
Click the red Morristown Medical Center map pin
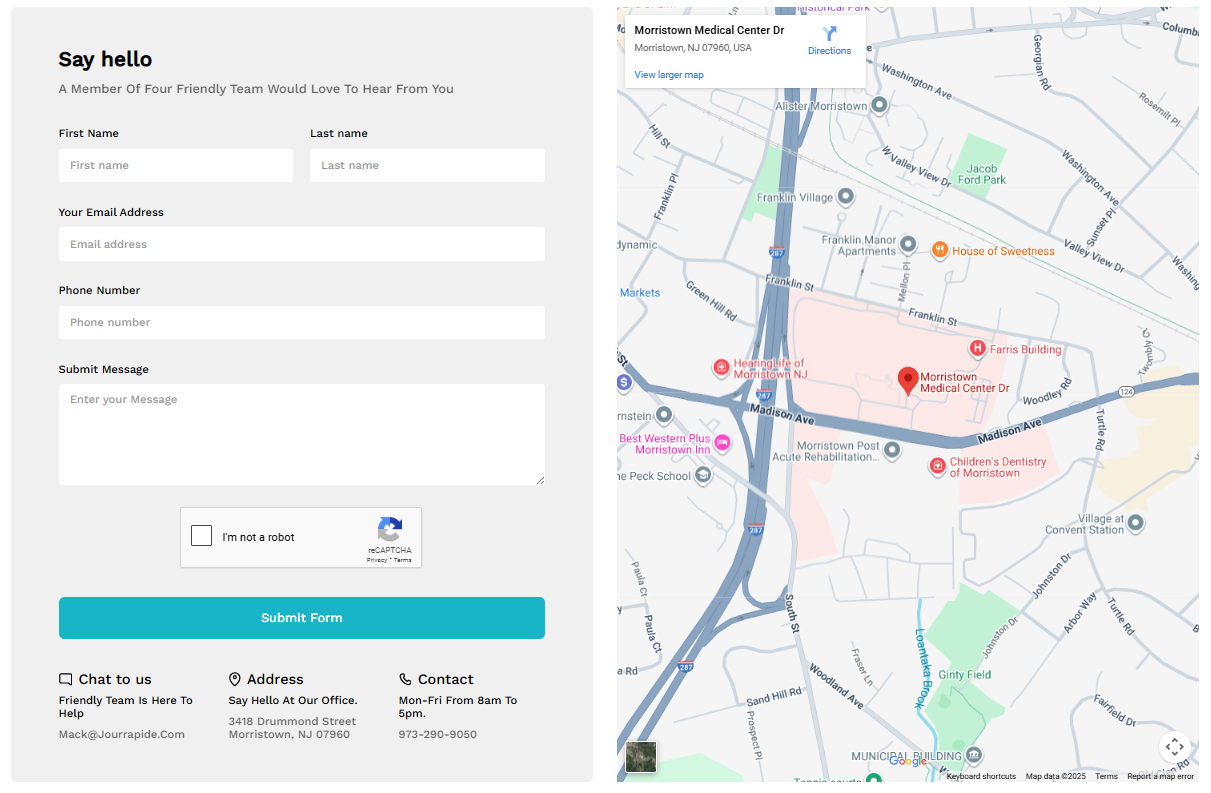pyautogui.click(x=908, y=380)
